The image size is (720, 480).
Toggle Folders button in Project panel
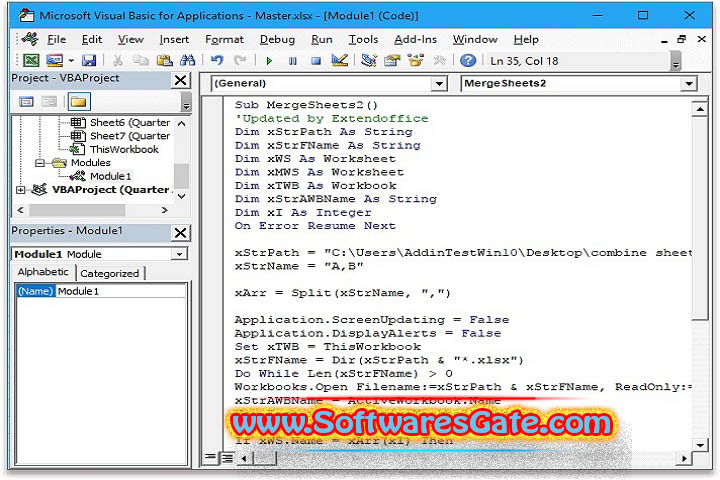(x=79, y=102)
